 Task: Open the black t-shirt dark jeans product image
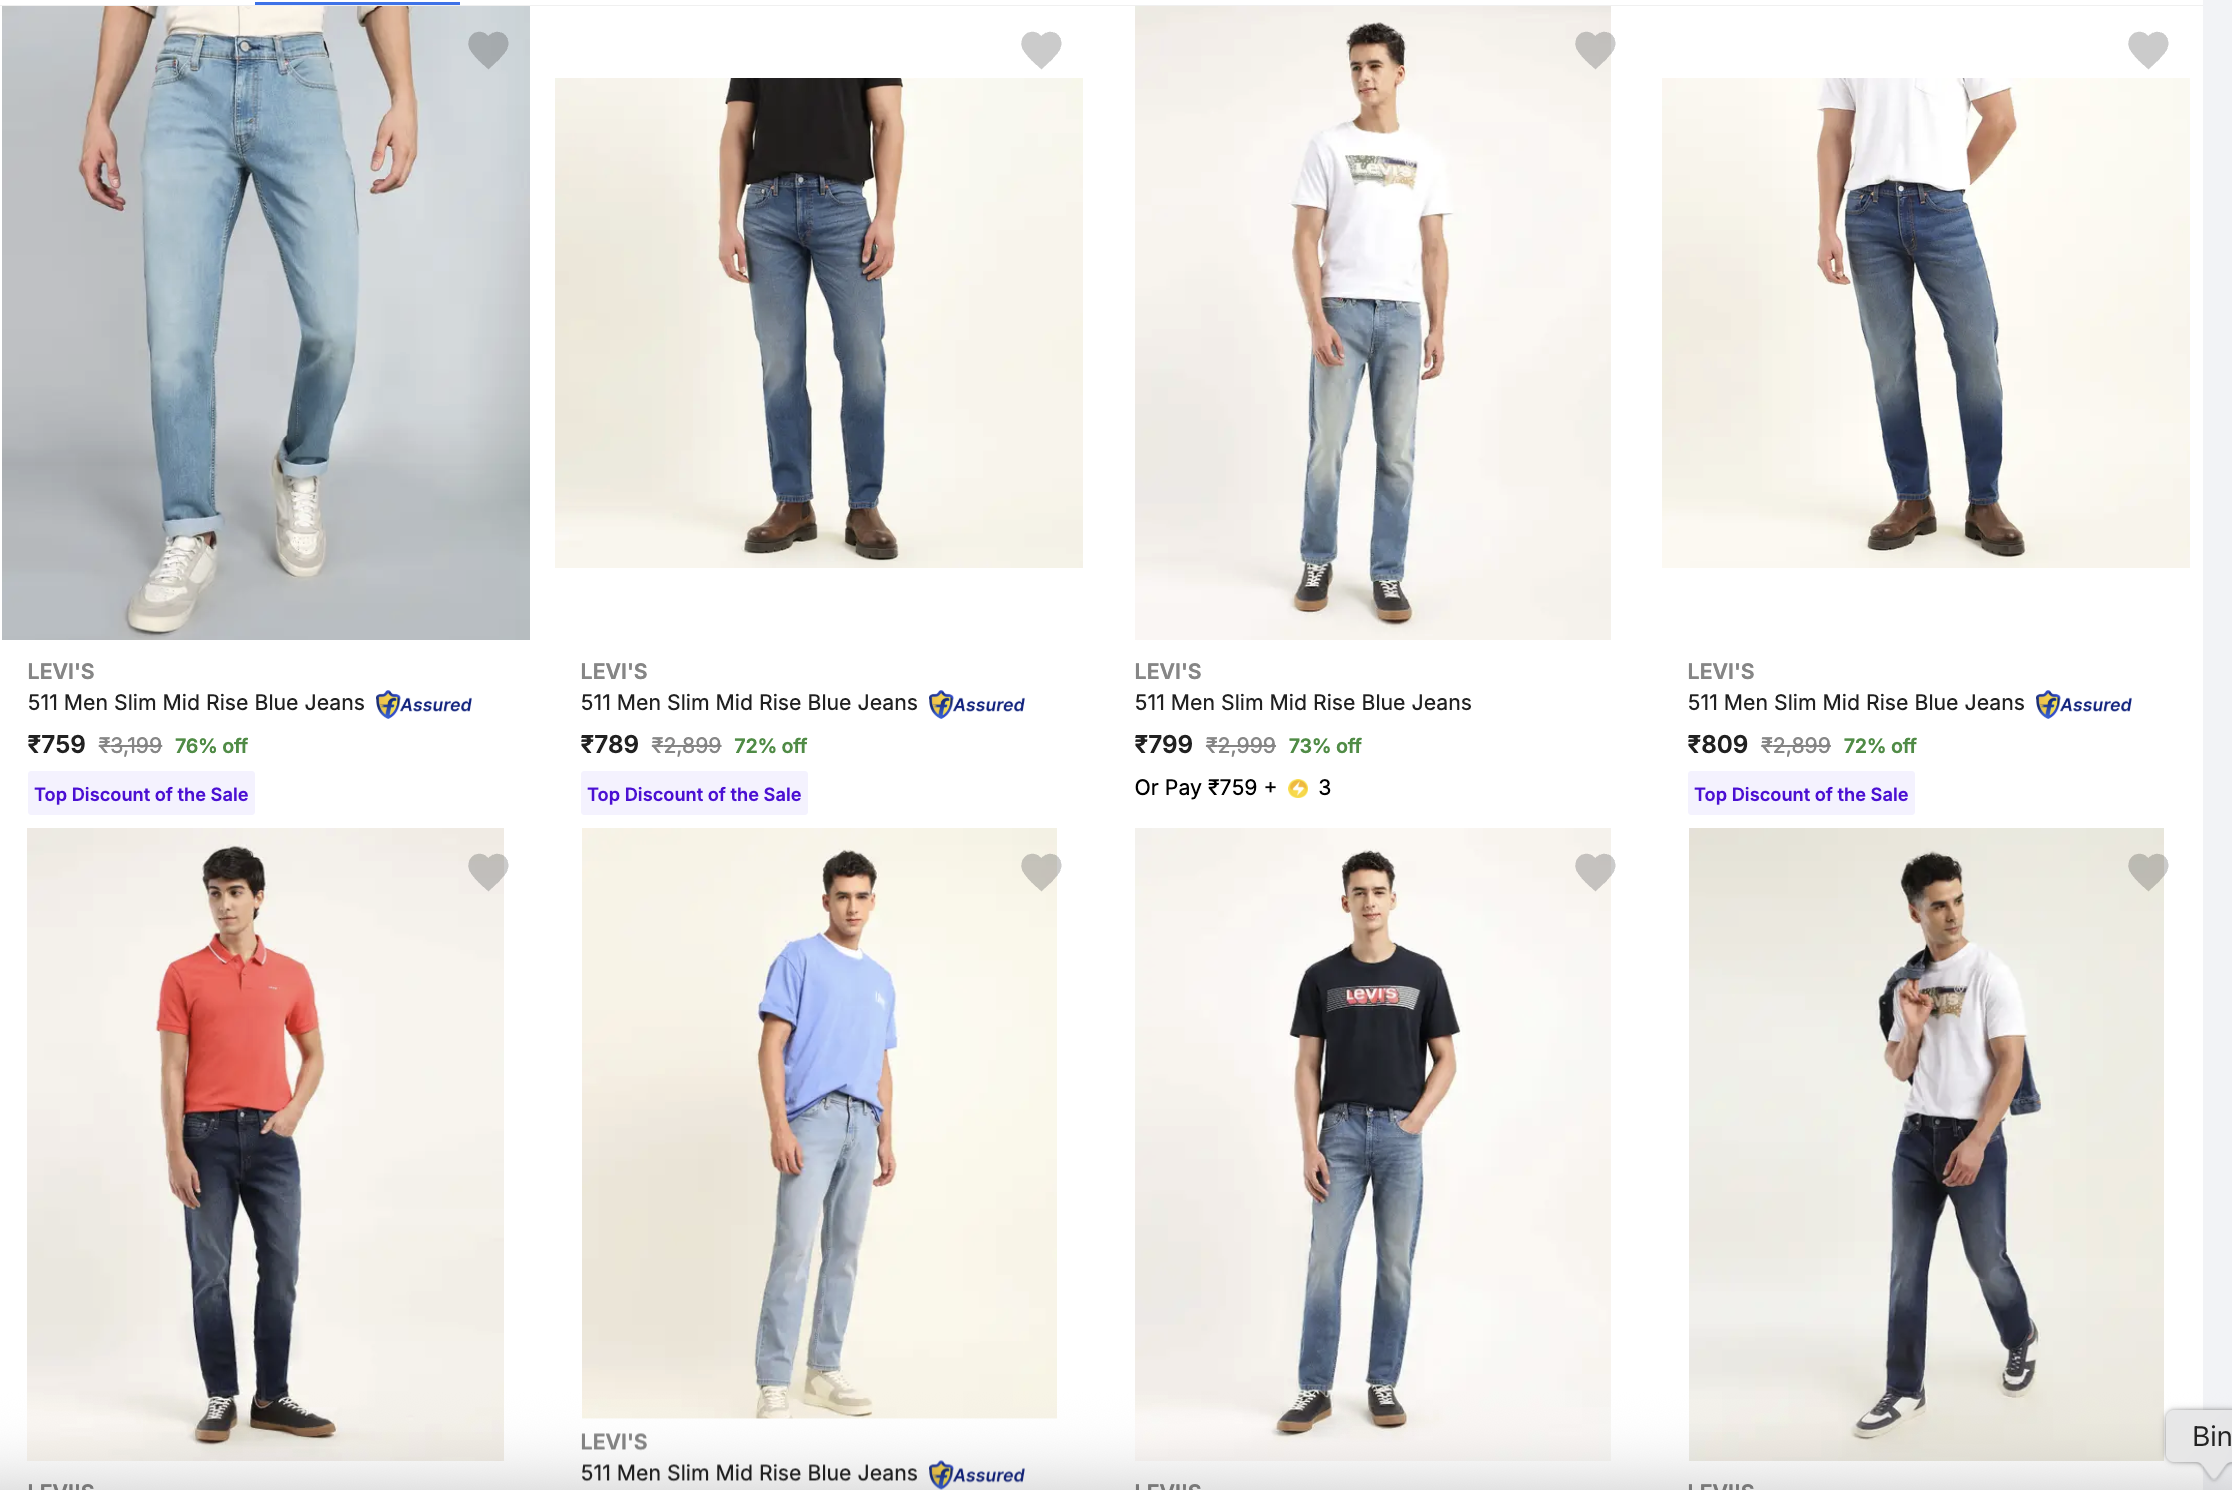coord(818,322)
